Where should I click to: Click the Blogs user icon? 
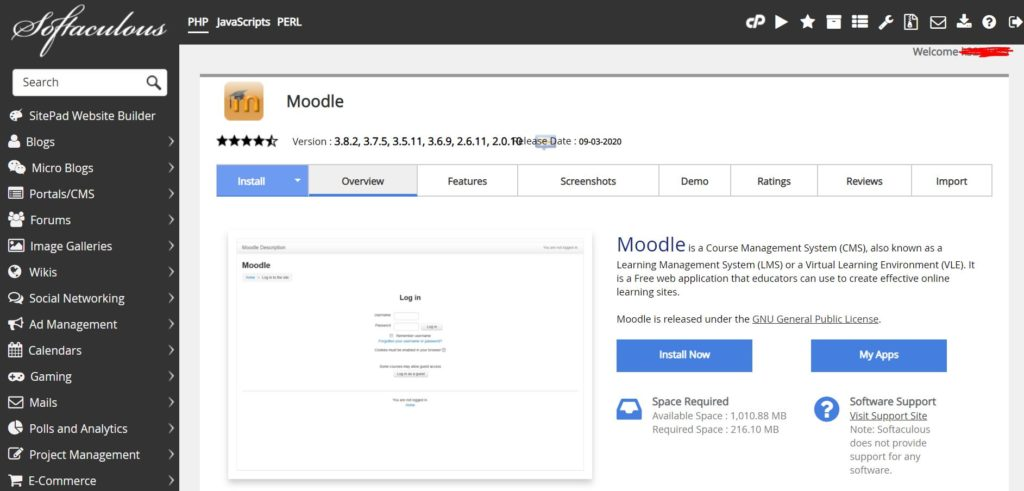14,142
